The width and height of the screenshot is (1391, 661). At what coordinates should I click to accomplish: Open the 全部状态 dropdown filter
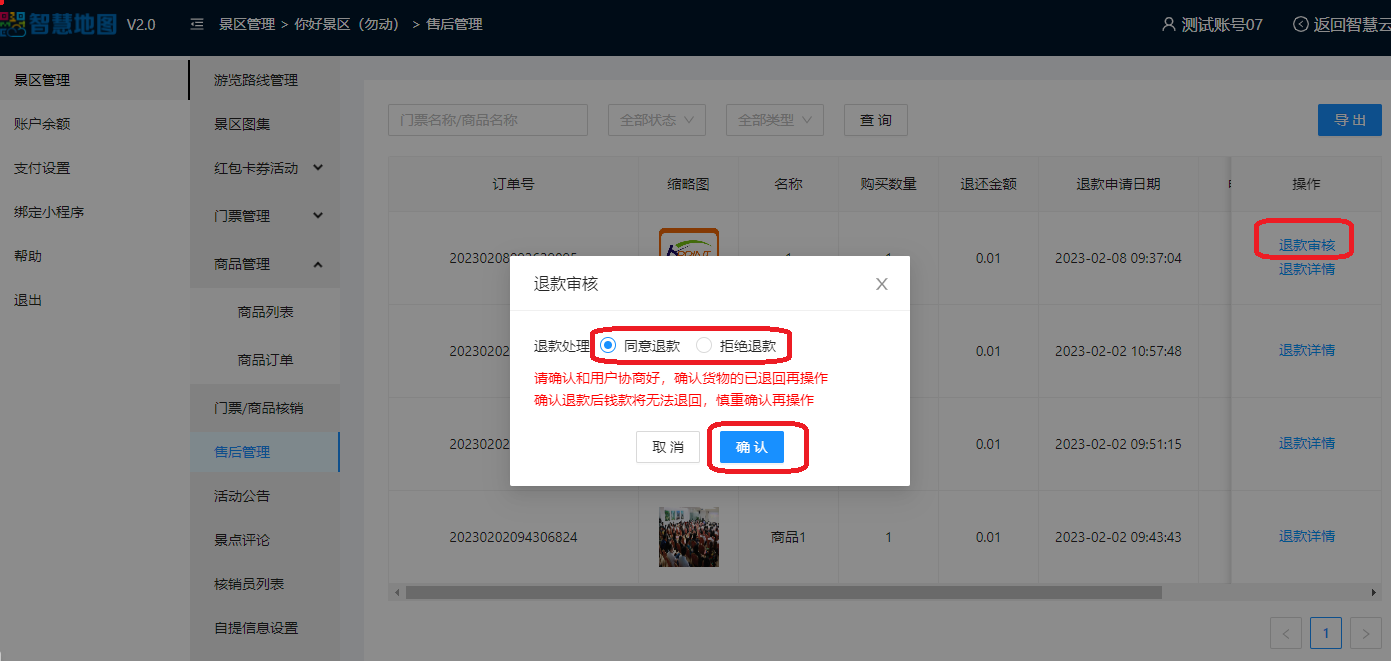pos(657,120)
